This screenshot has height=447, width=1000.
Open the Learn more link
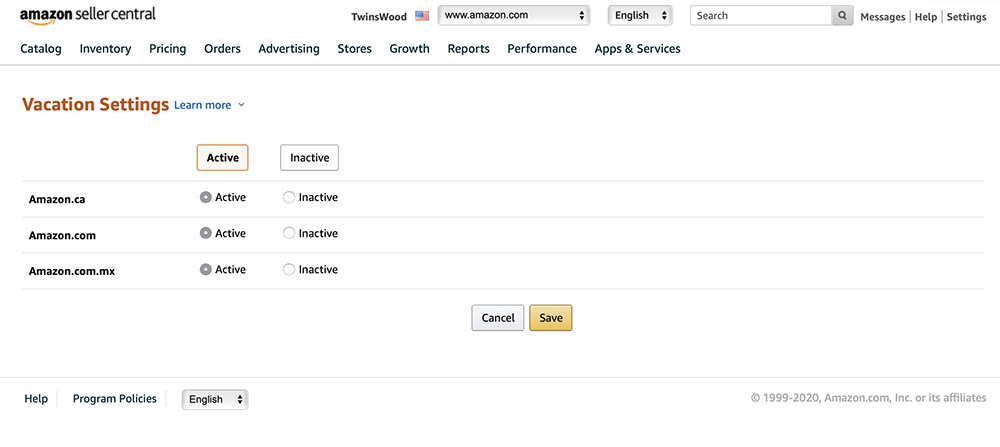point(203,105)
